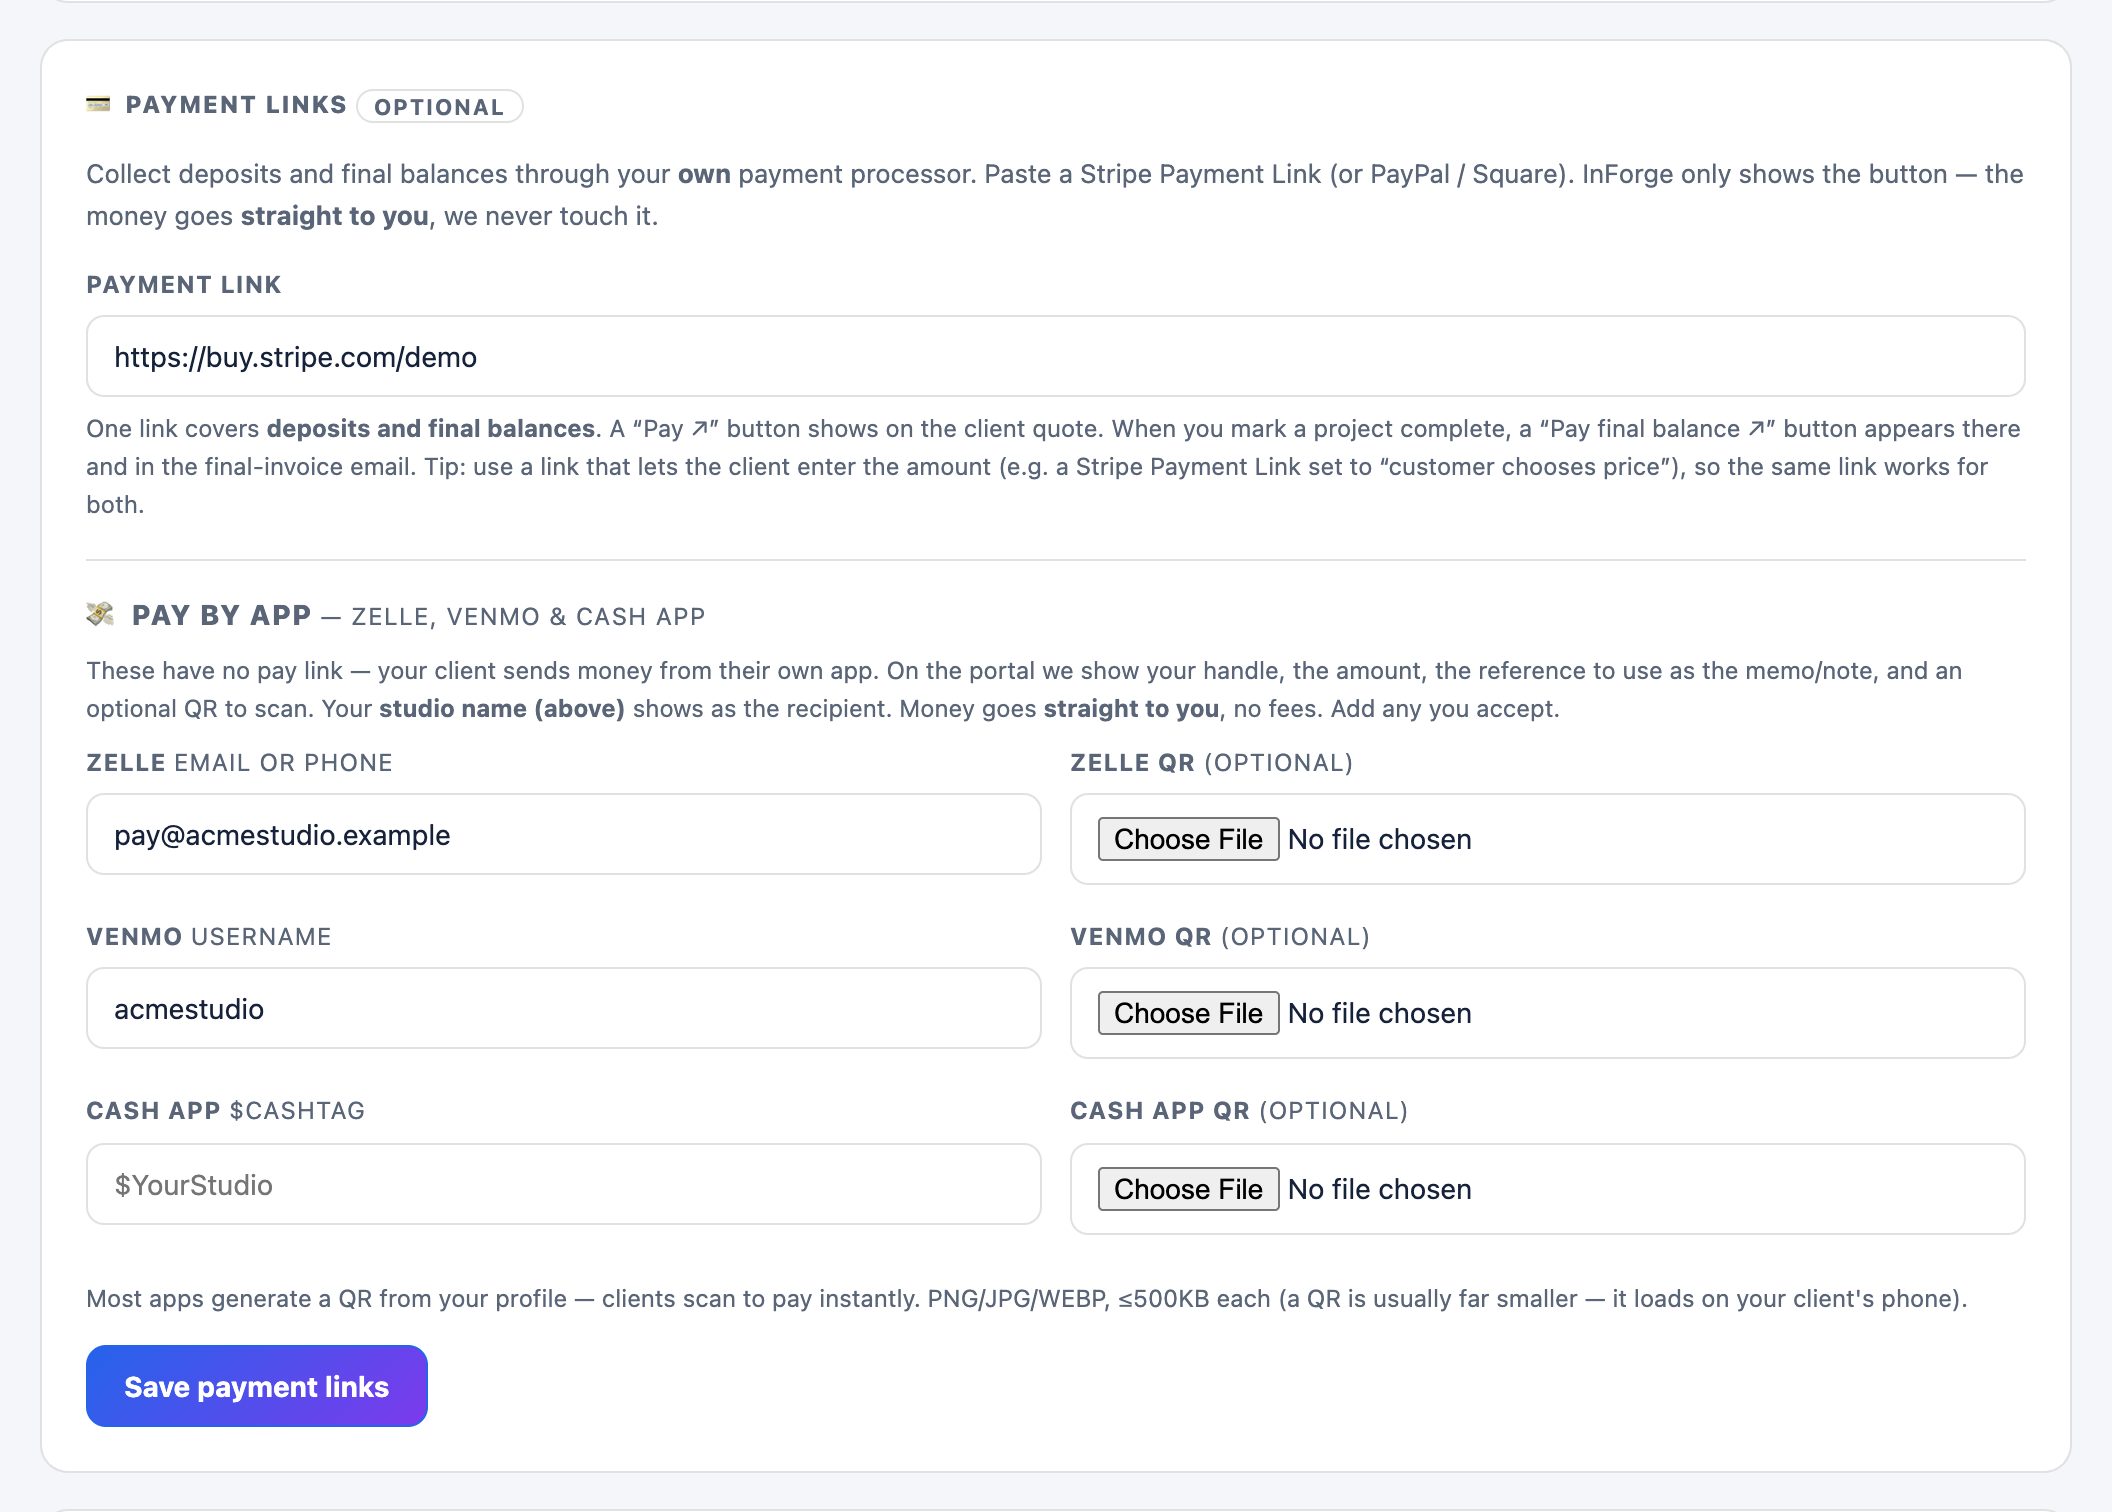Image resolution: width=2112 pixels, height=1512 pixels.
Task: Click the Venmo 'No file chosen' text
Action: pyautogui.click(x=1380, y=1013)
